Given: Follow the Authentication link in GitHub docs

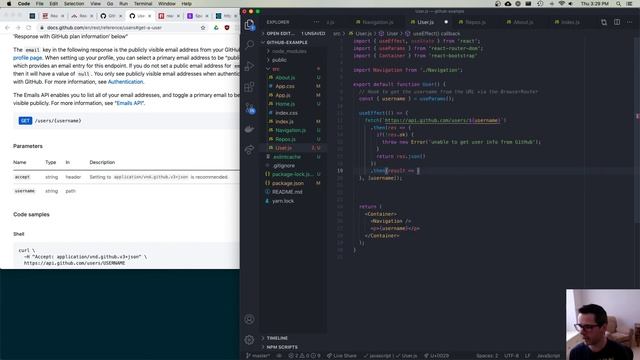Looking at the screenshot, I should click(x=126, y=82).
